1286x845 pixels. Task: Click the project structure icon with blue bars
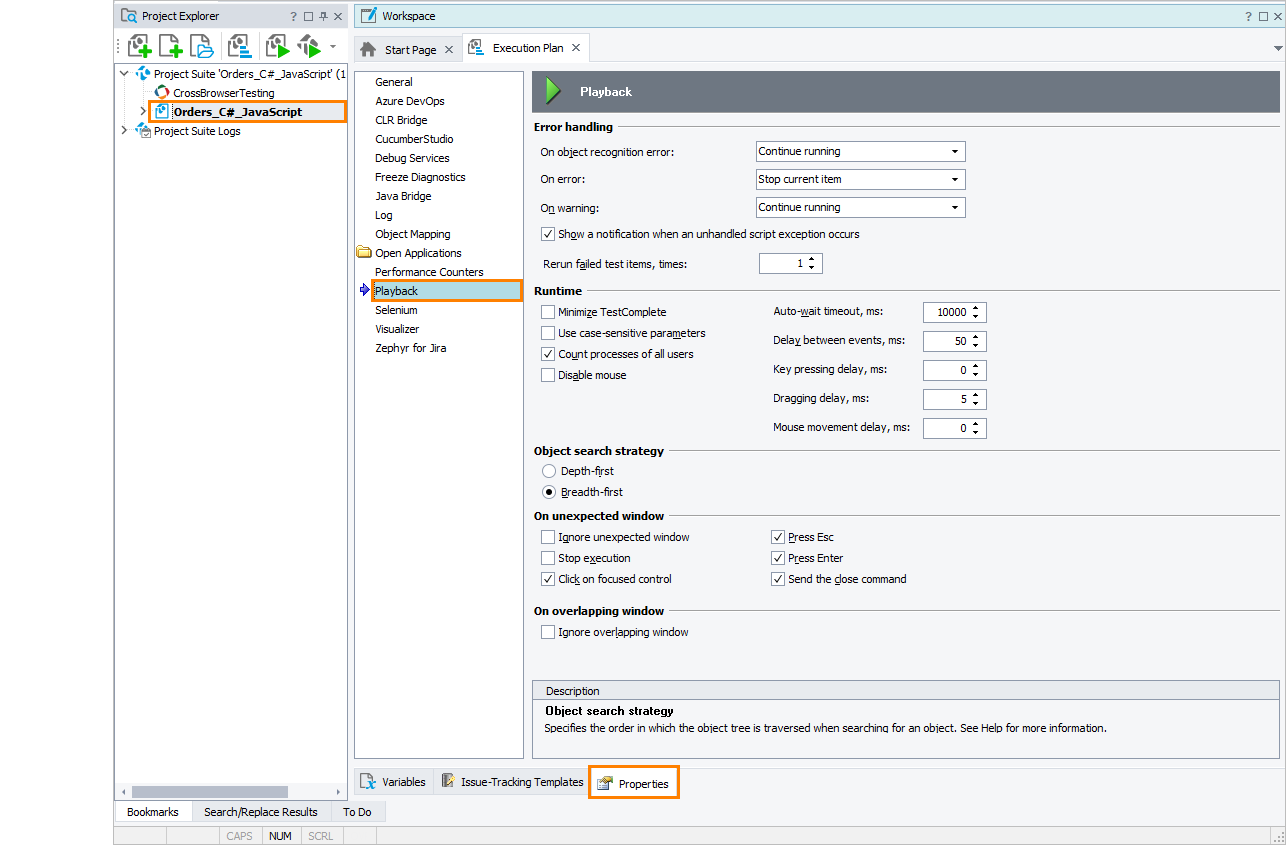pyautogui.click(x=239, y=46)
